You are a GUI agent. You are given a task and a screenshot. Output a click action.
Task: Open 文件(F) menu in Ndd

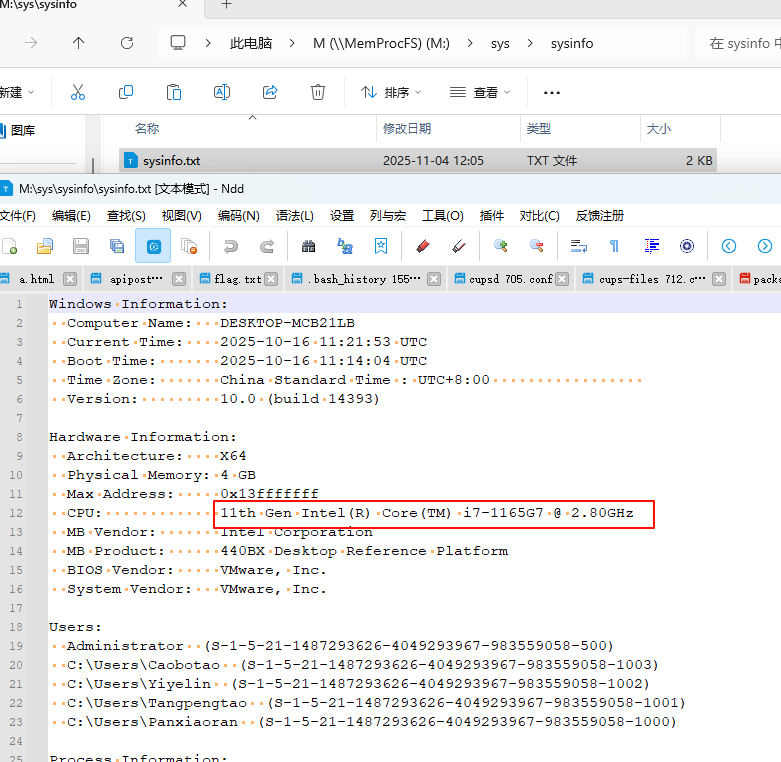point(18,216)
